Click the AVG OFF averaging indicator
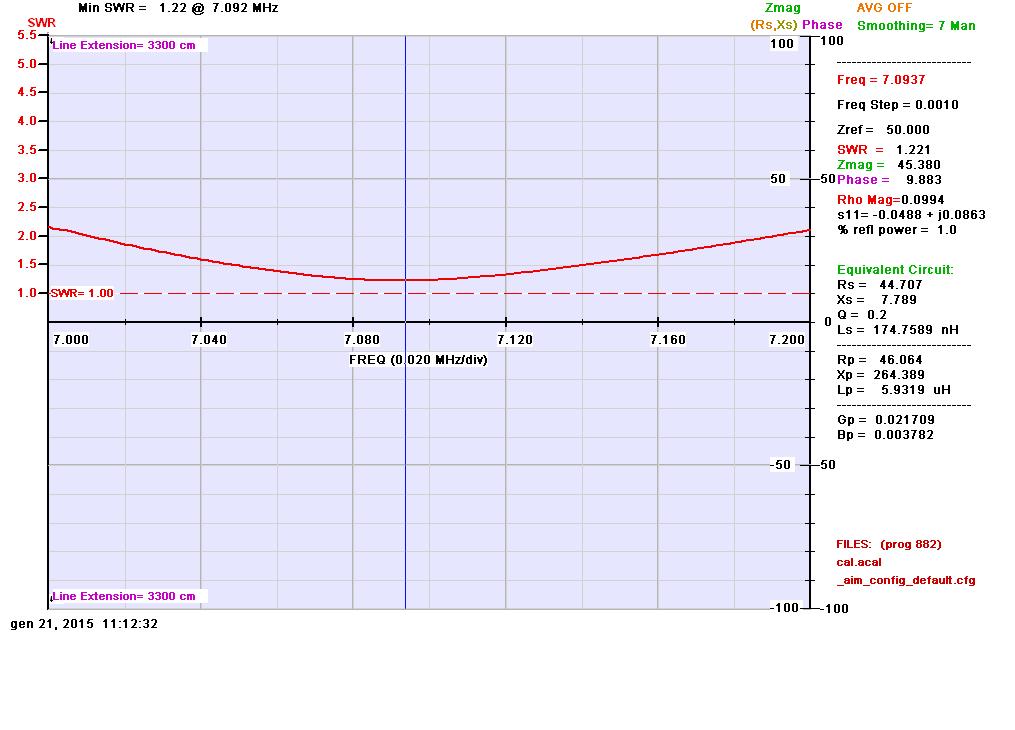 tap(884, 8)
